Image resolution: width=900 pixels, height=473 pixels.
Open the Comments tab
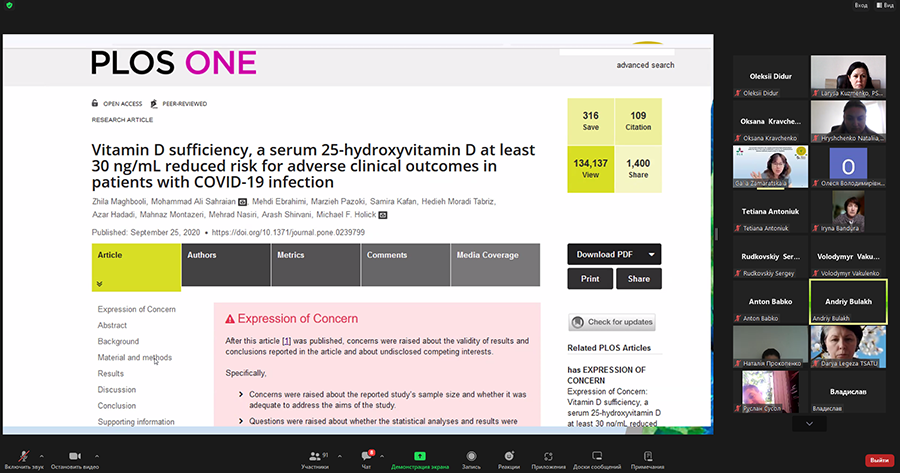(405, 265)
